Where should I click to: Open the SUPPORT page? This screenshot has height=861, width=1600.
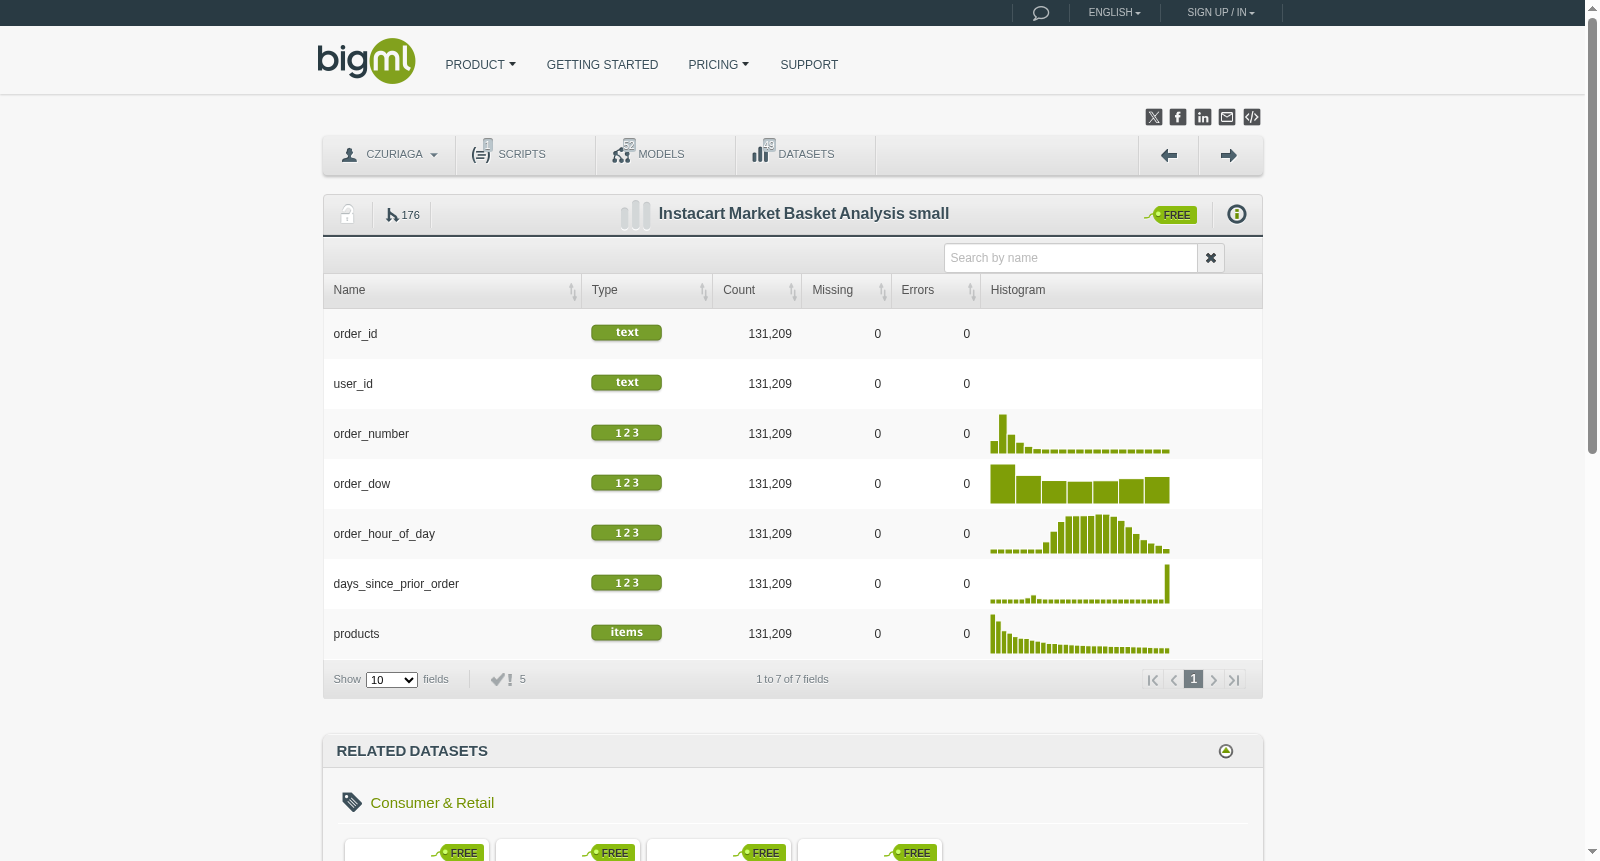[x=809, y=65]
